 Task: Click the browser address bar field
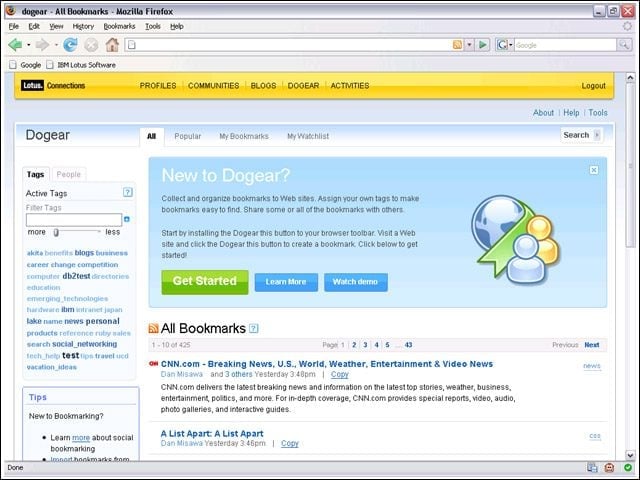(x=288, y=44)
